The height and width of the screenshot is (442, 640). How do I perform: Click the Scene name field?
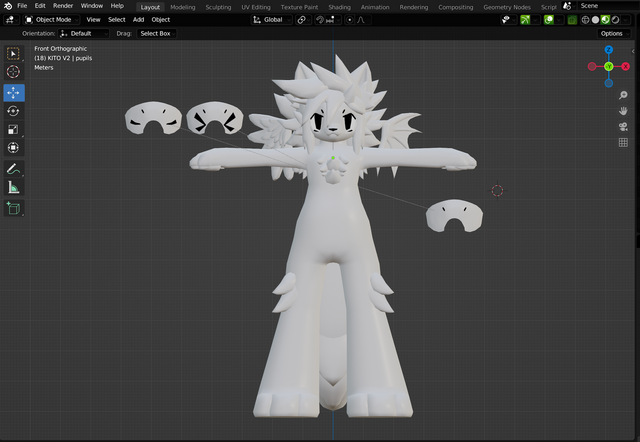pos(608,6)
